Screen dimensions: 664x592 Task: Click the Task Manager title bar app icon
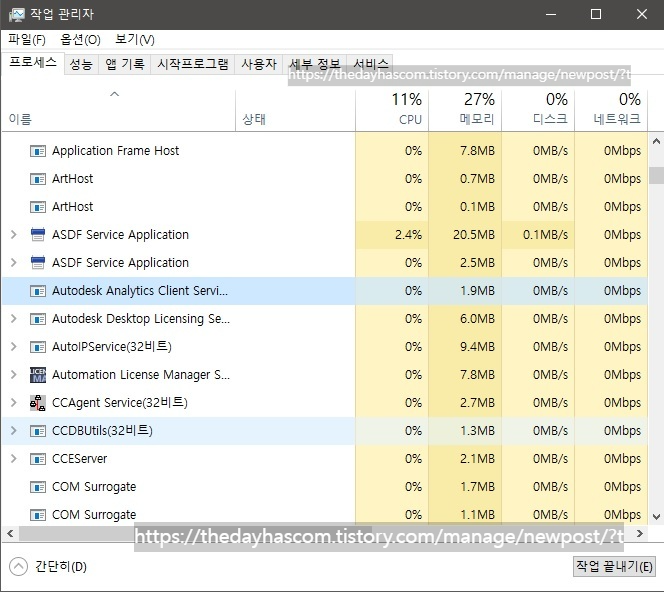coord(17,14)
